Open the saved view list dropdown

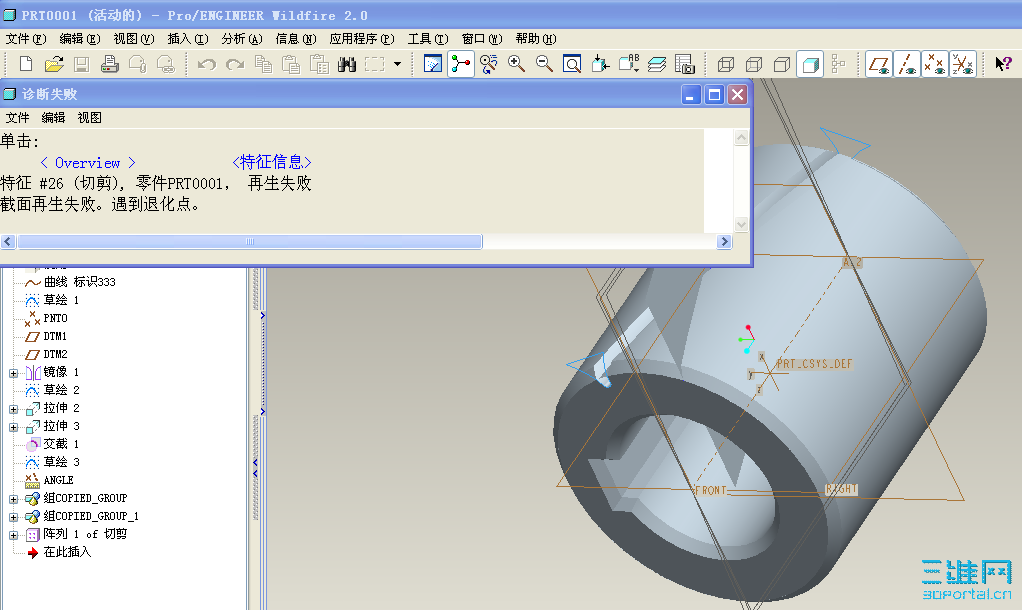click(x=630, y=64)
